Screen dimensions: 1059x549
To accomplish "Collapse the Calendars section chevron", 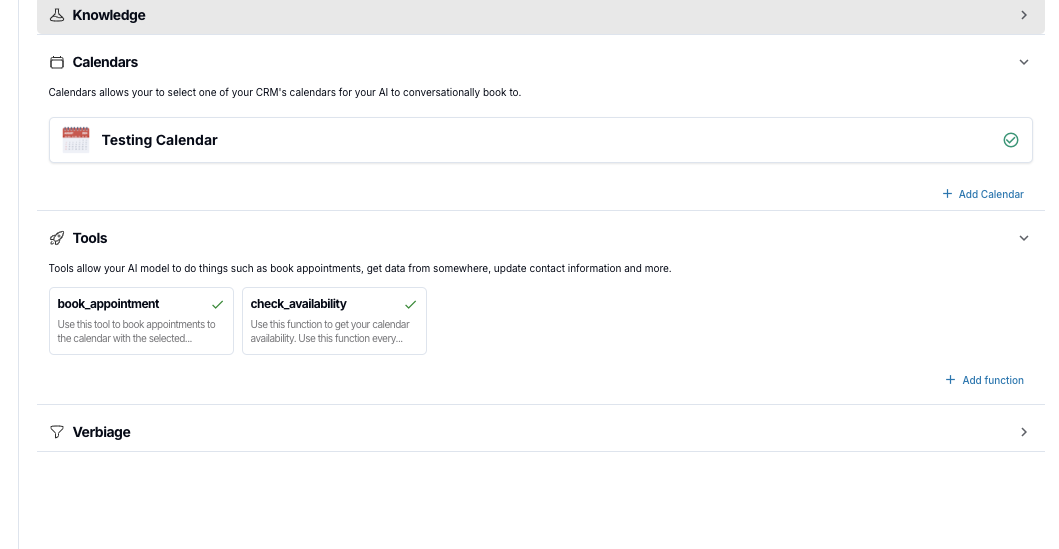I will (1024, 62).
